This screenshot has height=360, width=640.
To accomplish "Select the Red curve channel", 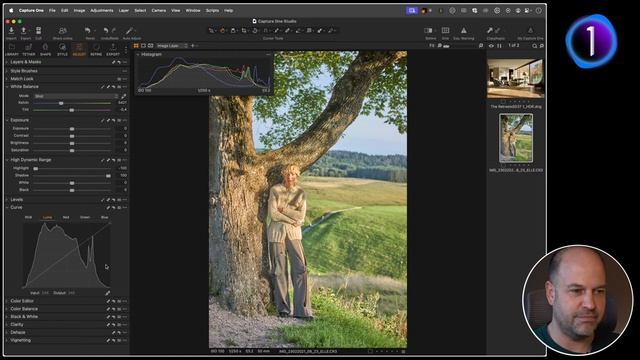I will coord(66,218).
